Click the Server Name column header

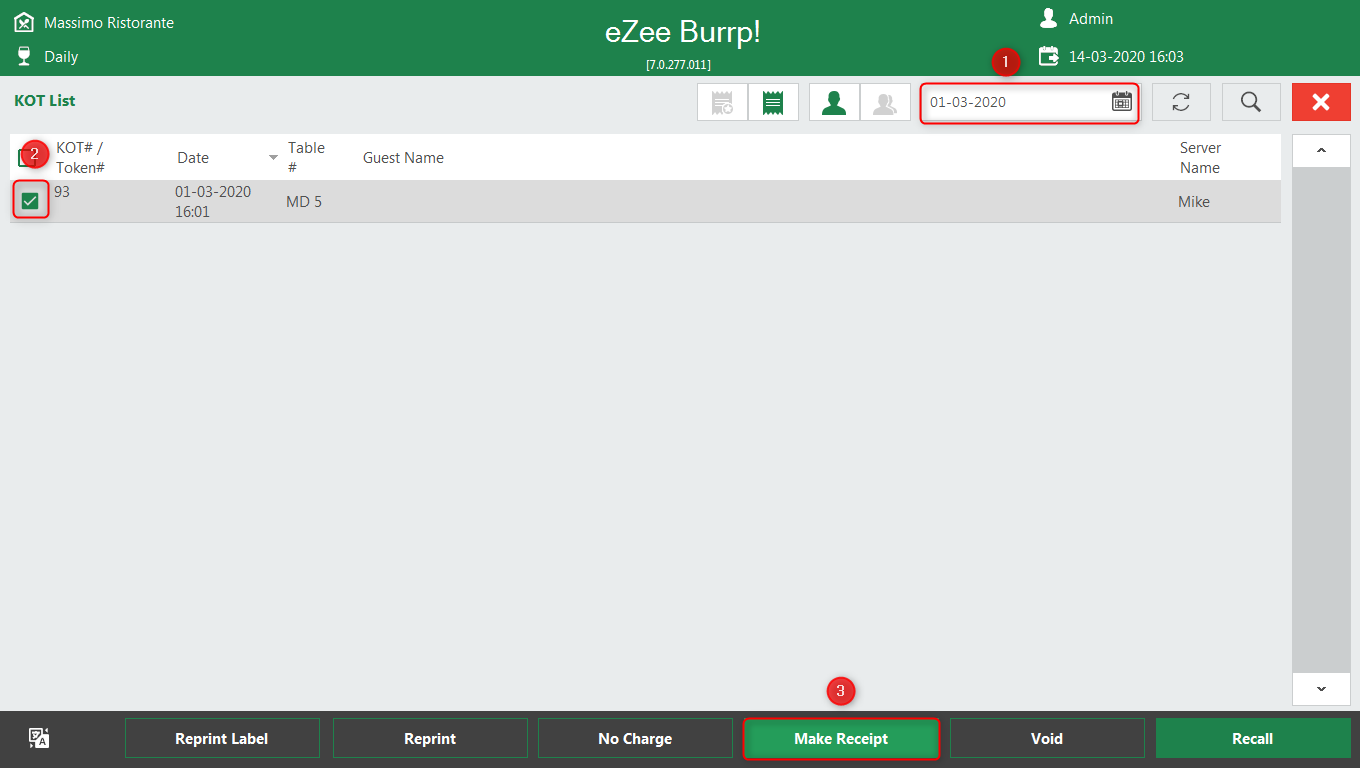[x=1200, y=157]
